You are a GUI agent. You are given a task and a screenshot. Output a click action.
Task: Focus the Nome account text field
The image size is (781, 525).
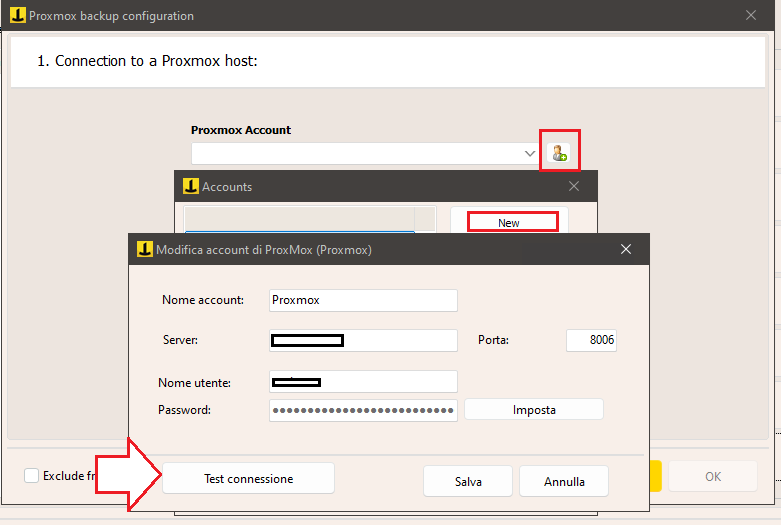[363, 300]
